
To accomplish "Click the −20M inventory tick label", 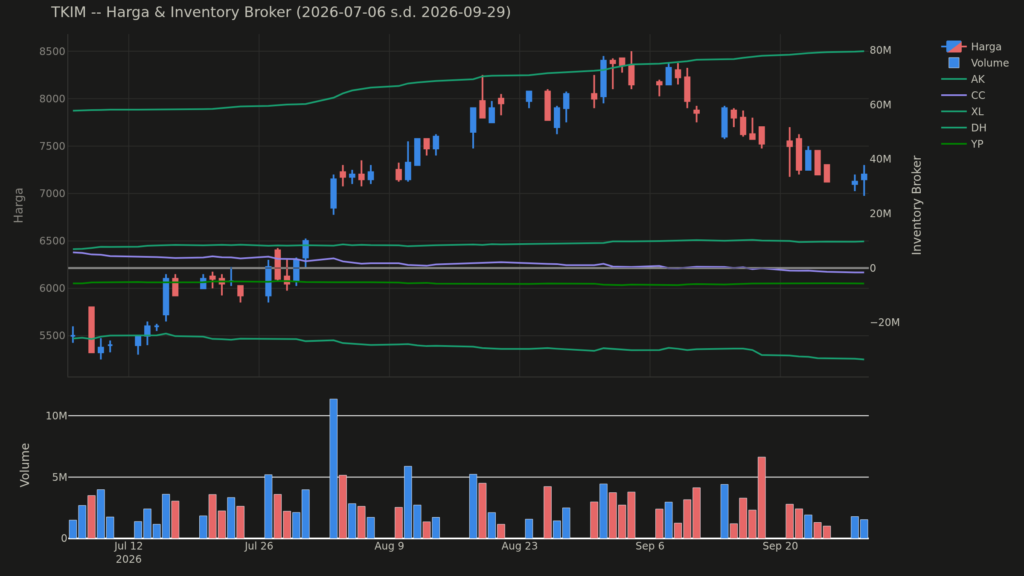I will (885, 323).
